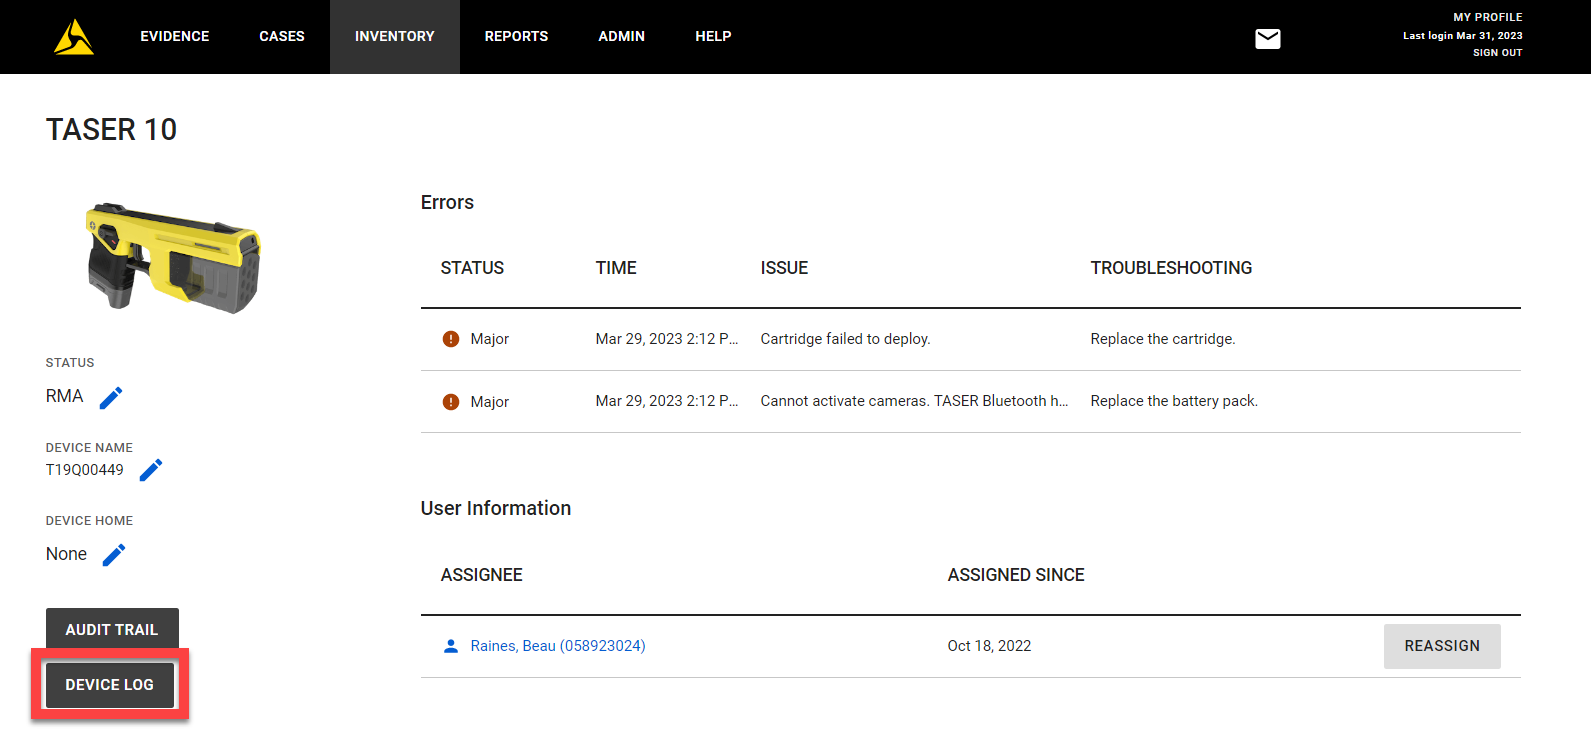The height and width of the screenshot is (730, 1591).
Task: Click the Errors section heading
Action: point(447,202)
